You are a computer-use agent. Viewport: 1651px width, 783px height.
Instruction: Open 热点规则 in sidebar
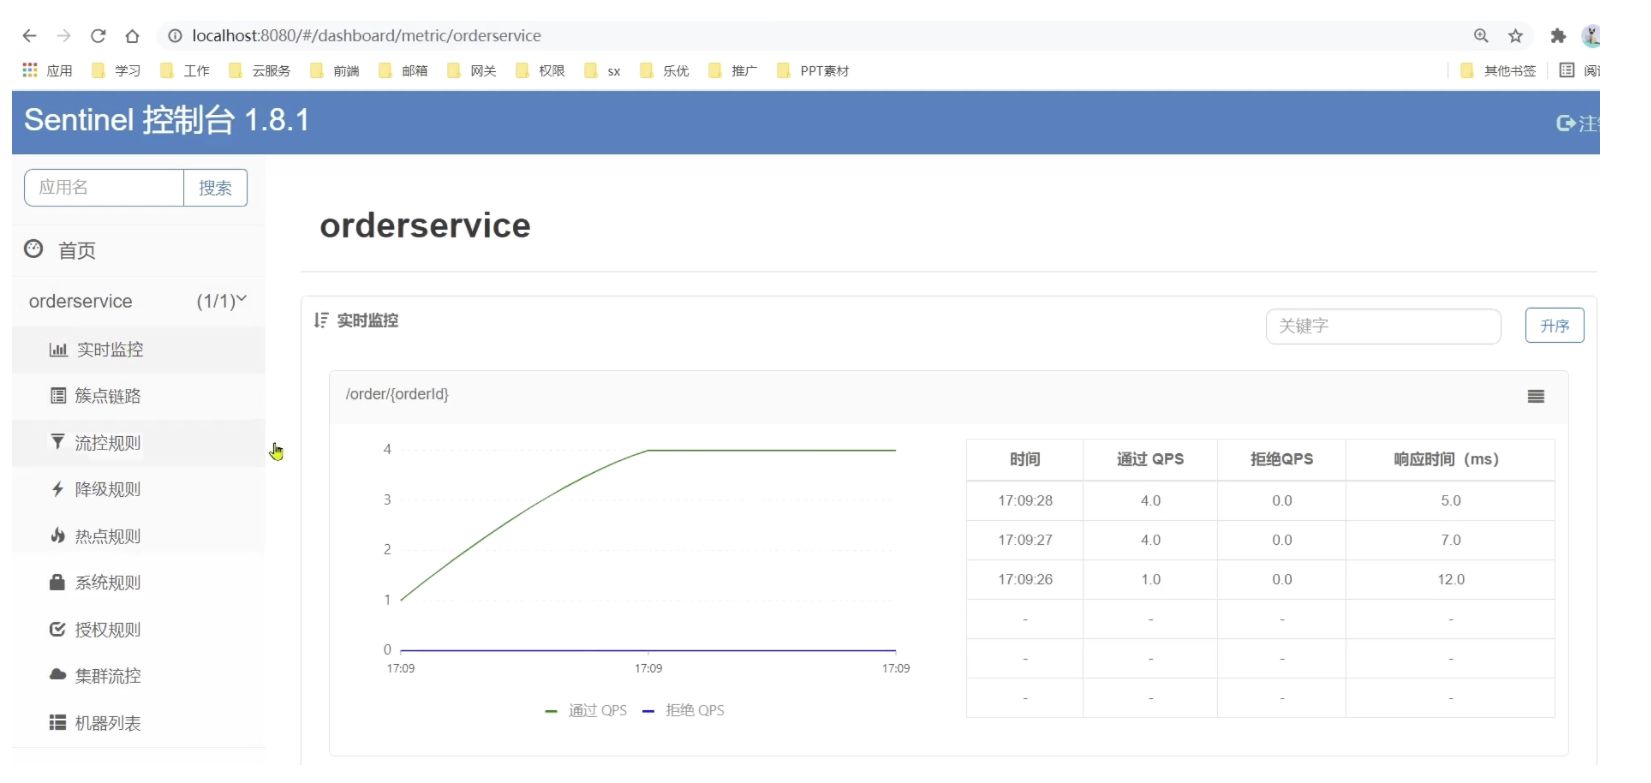click(138, 536)
